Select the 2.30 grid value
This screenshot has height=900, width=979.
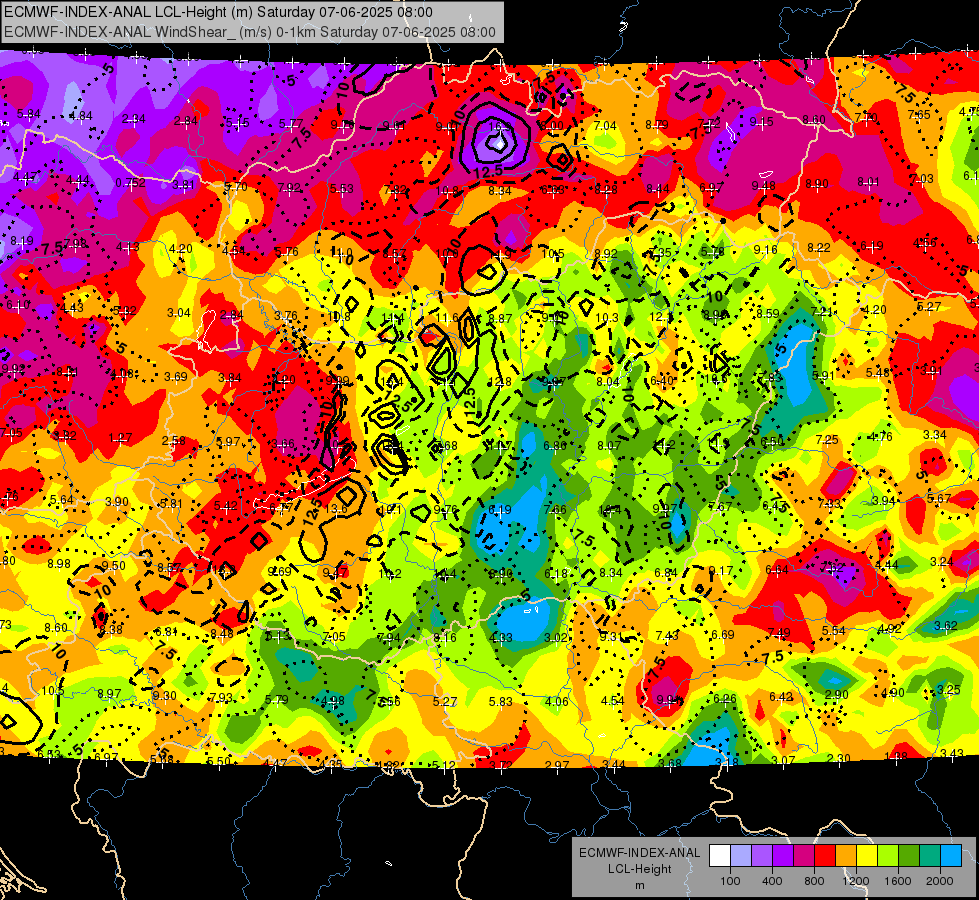point(839,758)
